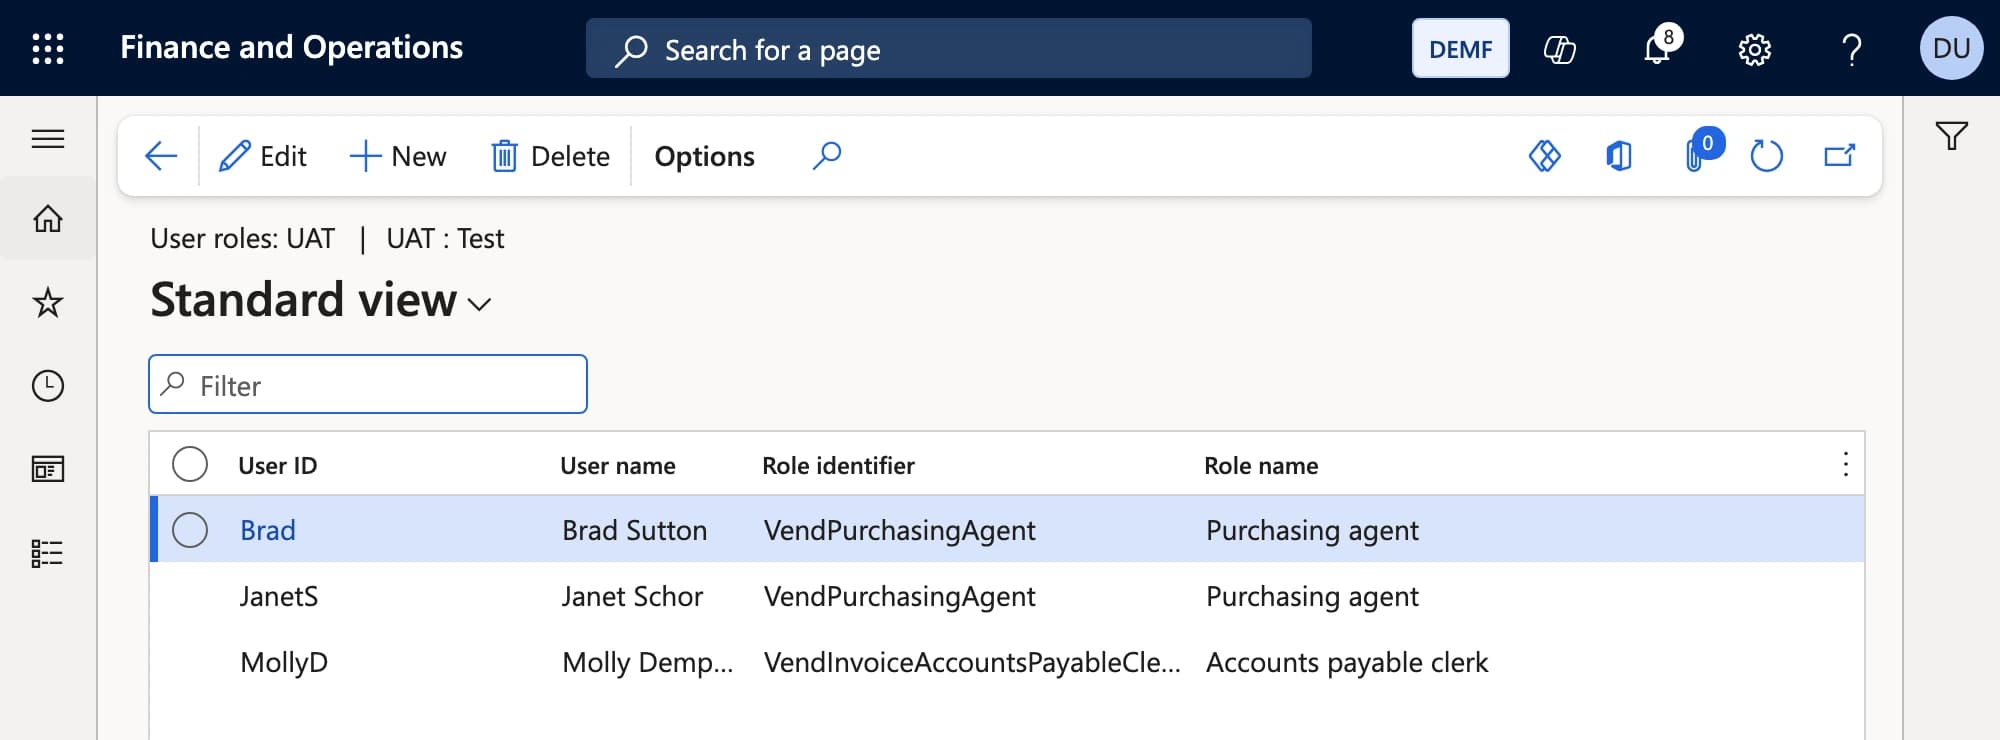
Task: Click the Janet Schor name cell
Action: click(x=632, y=596)
